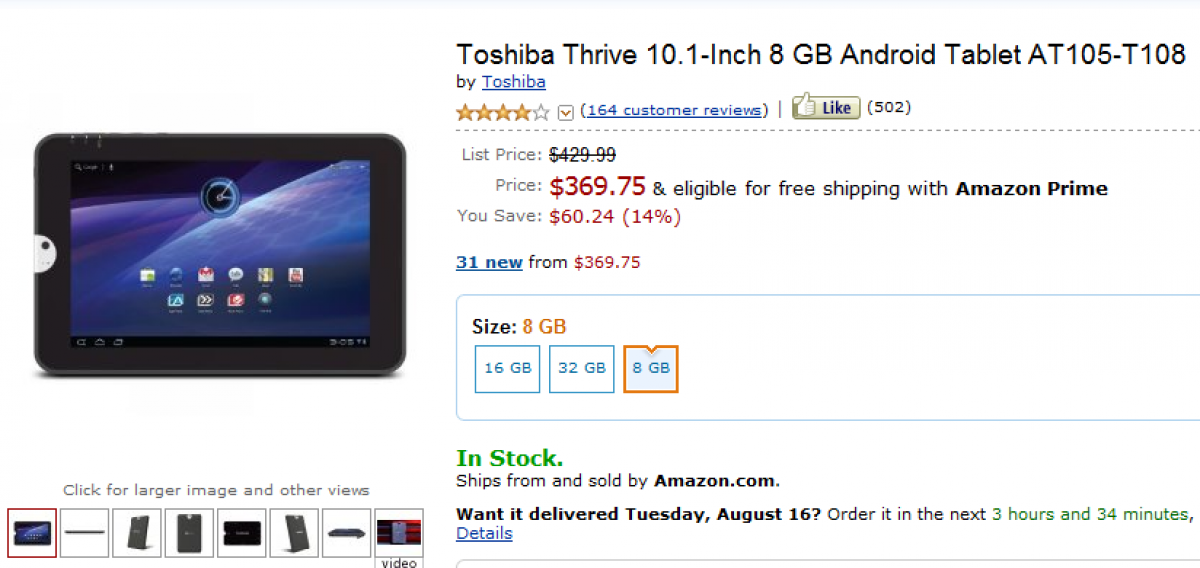Select the 16 GB size option

(507, 368)
